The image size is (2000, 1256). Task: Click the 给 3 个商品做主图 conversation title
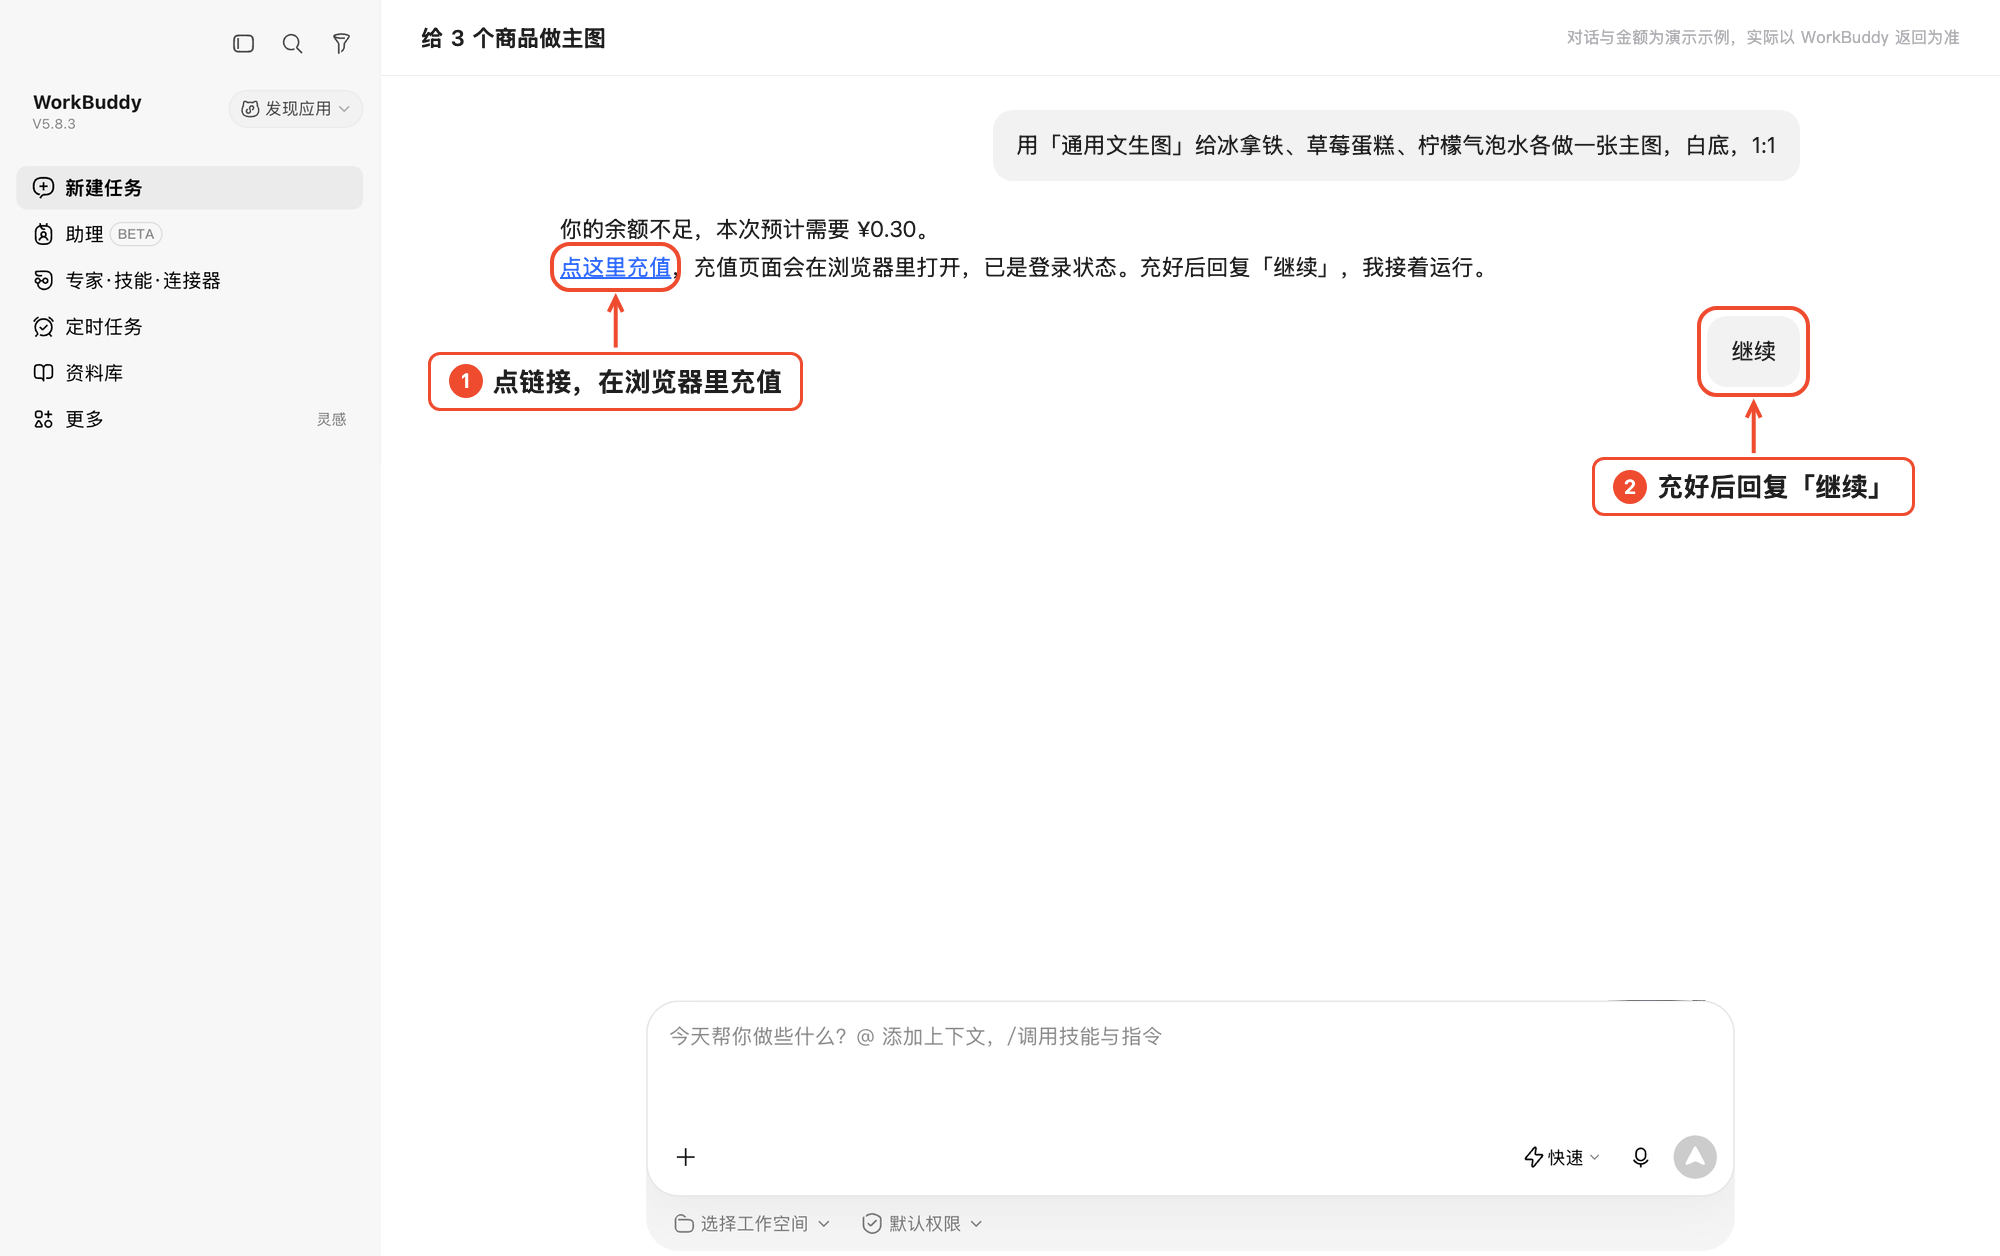513,38
